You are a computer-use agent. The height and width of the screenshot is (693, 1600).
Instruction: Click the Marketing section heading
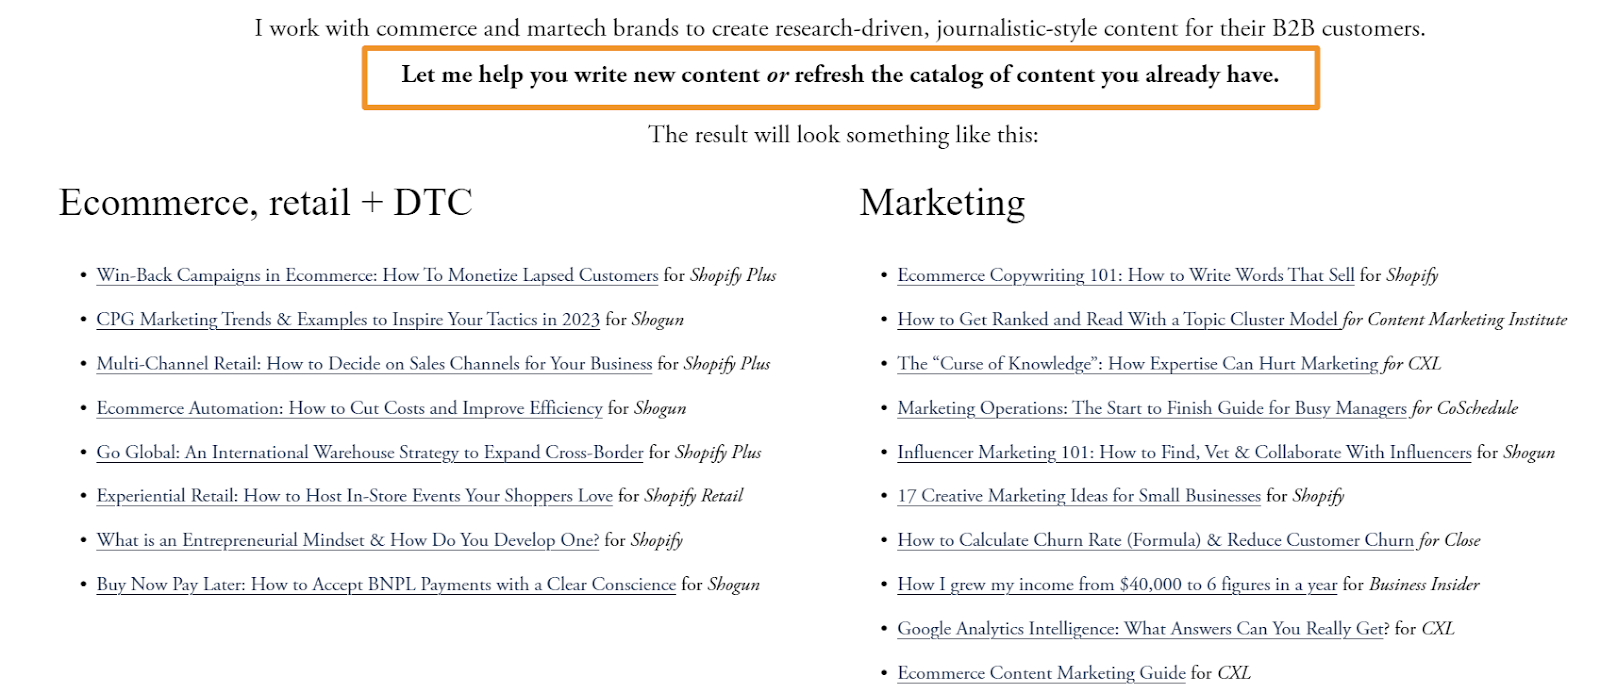(942, 203)
